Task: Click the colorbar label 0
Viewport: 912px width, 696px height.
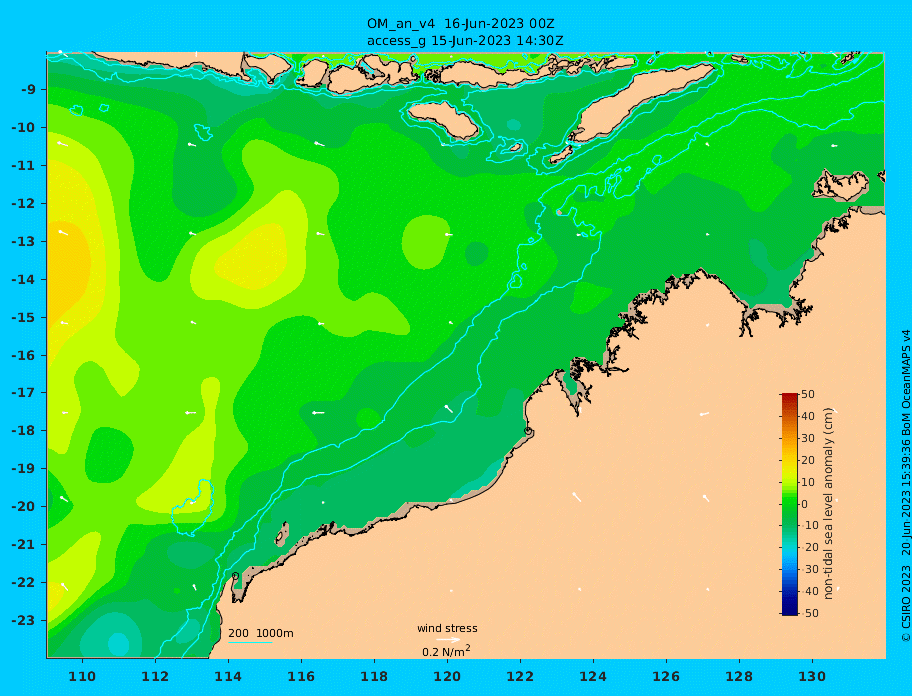Action: point(804,504)
